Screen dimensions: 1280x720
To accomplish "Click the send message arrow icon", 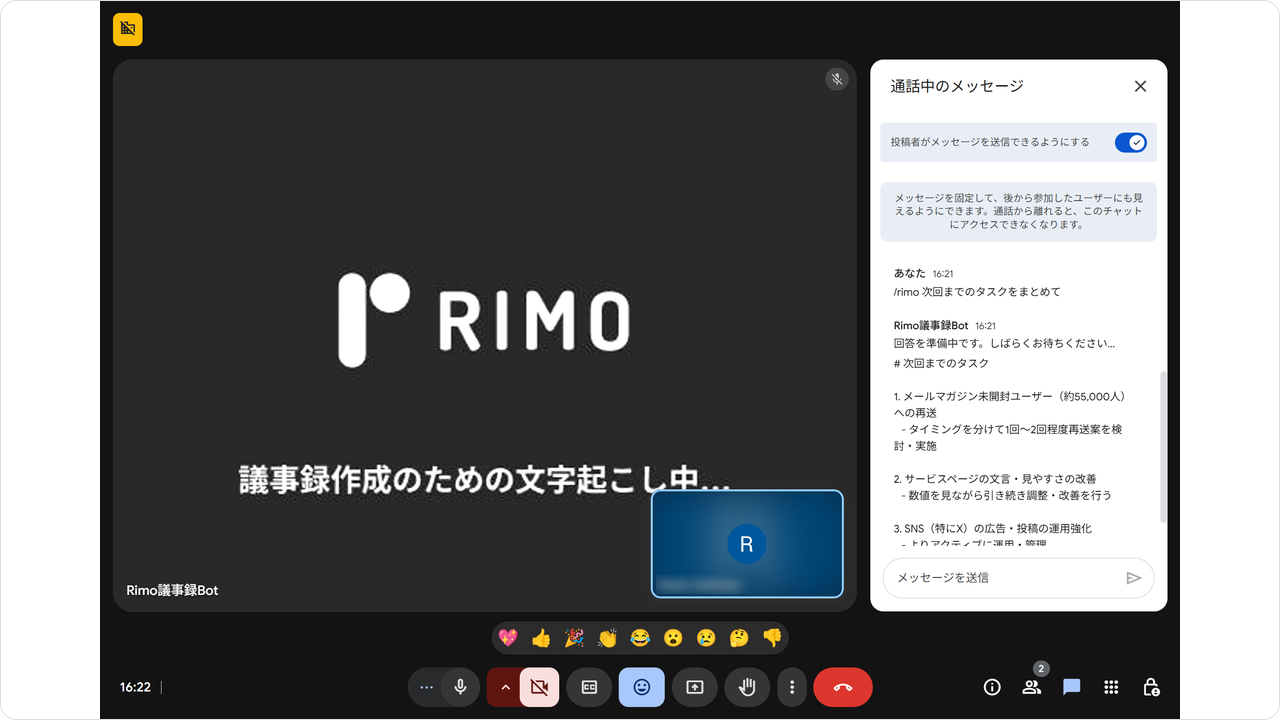I will (1133, 578).
